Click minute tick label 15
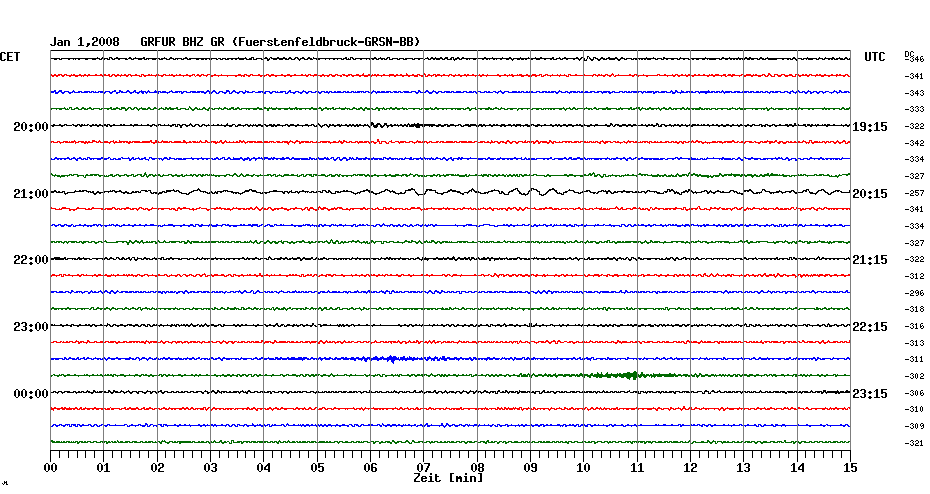This screenshot has height=494, width=930. click(851, 468)
